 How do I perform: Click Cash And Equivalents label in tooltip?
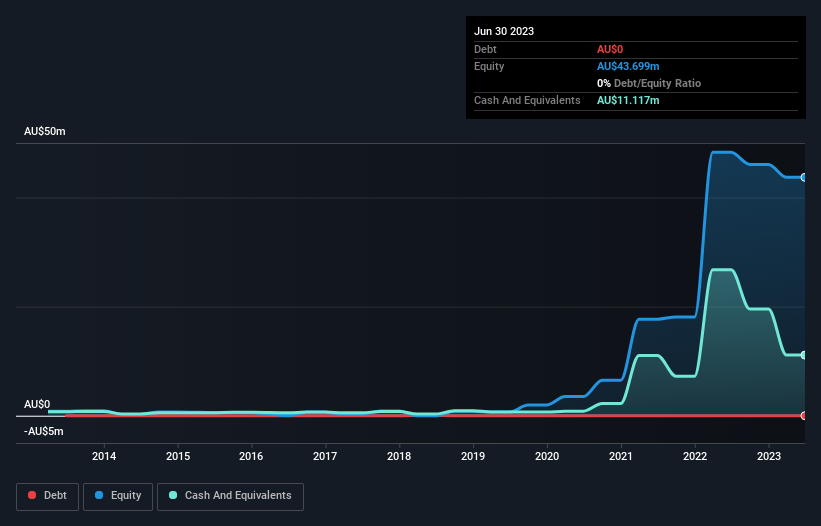tap(527, 100)
